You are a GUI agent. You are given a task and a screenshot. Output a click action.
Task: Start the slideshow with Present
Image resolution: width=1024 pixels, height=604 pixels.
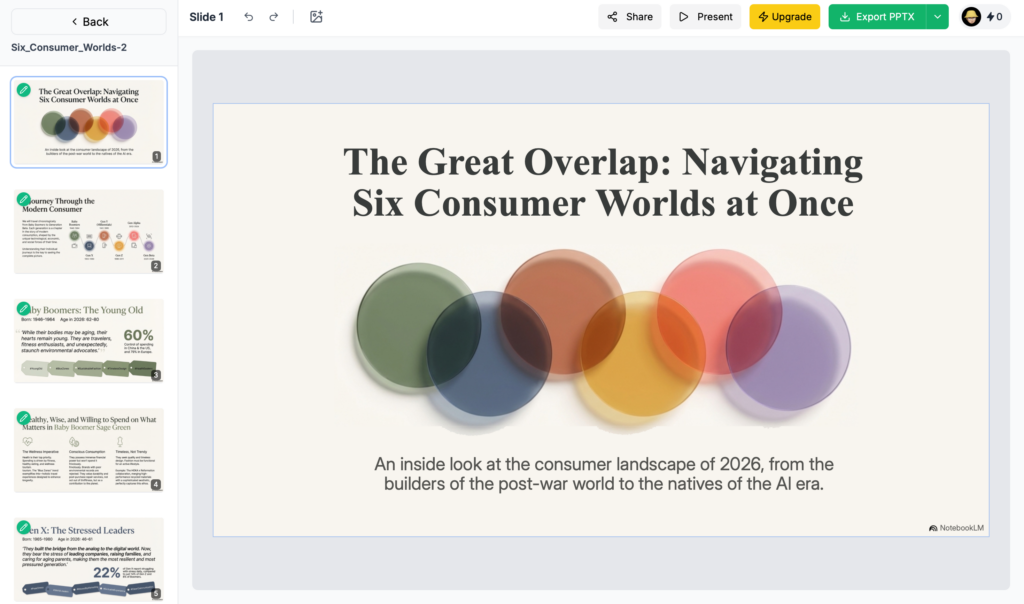[x=705, y=17]
